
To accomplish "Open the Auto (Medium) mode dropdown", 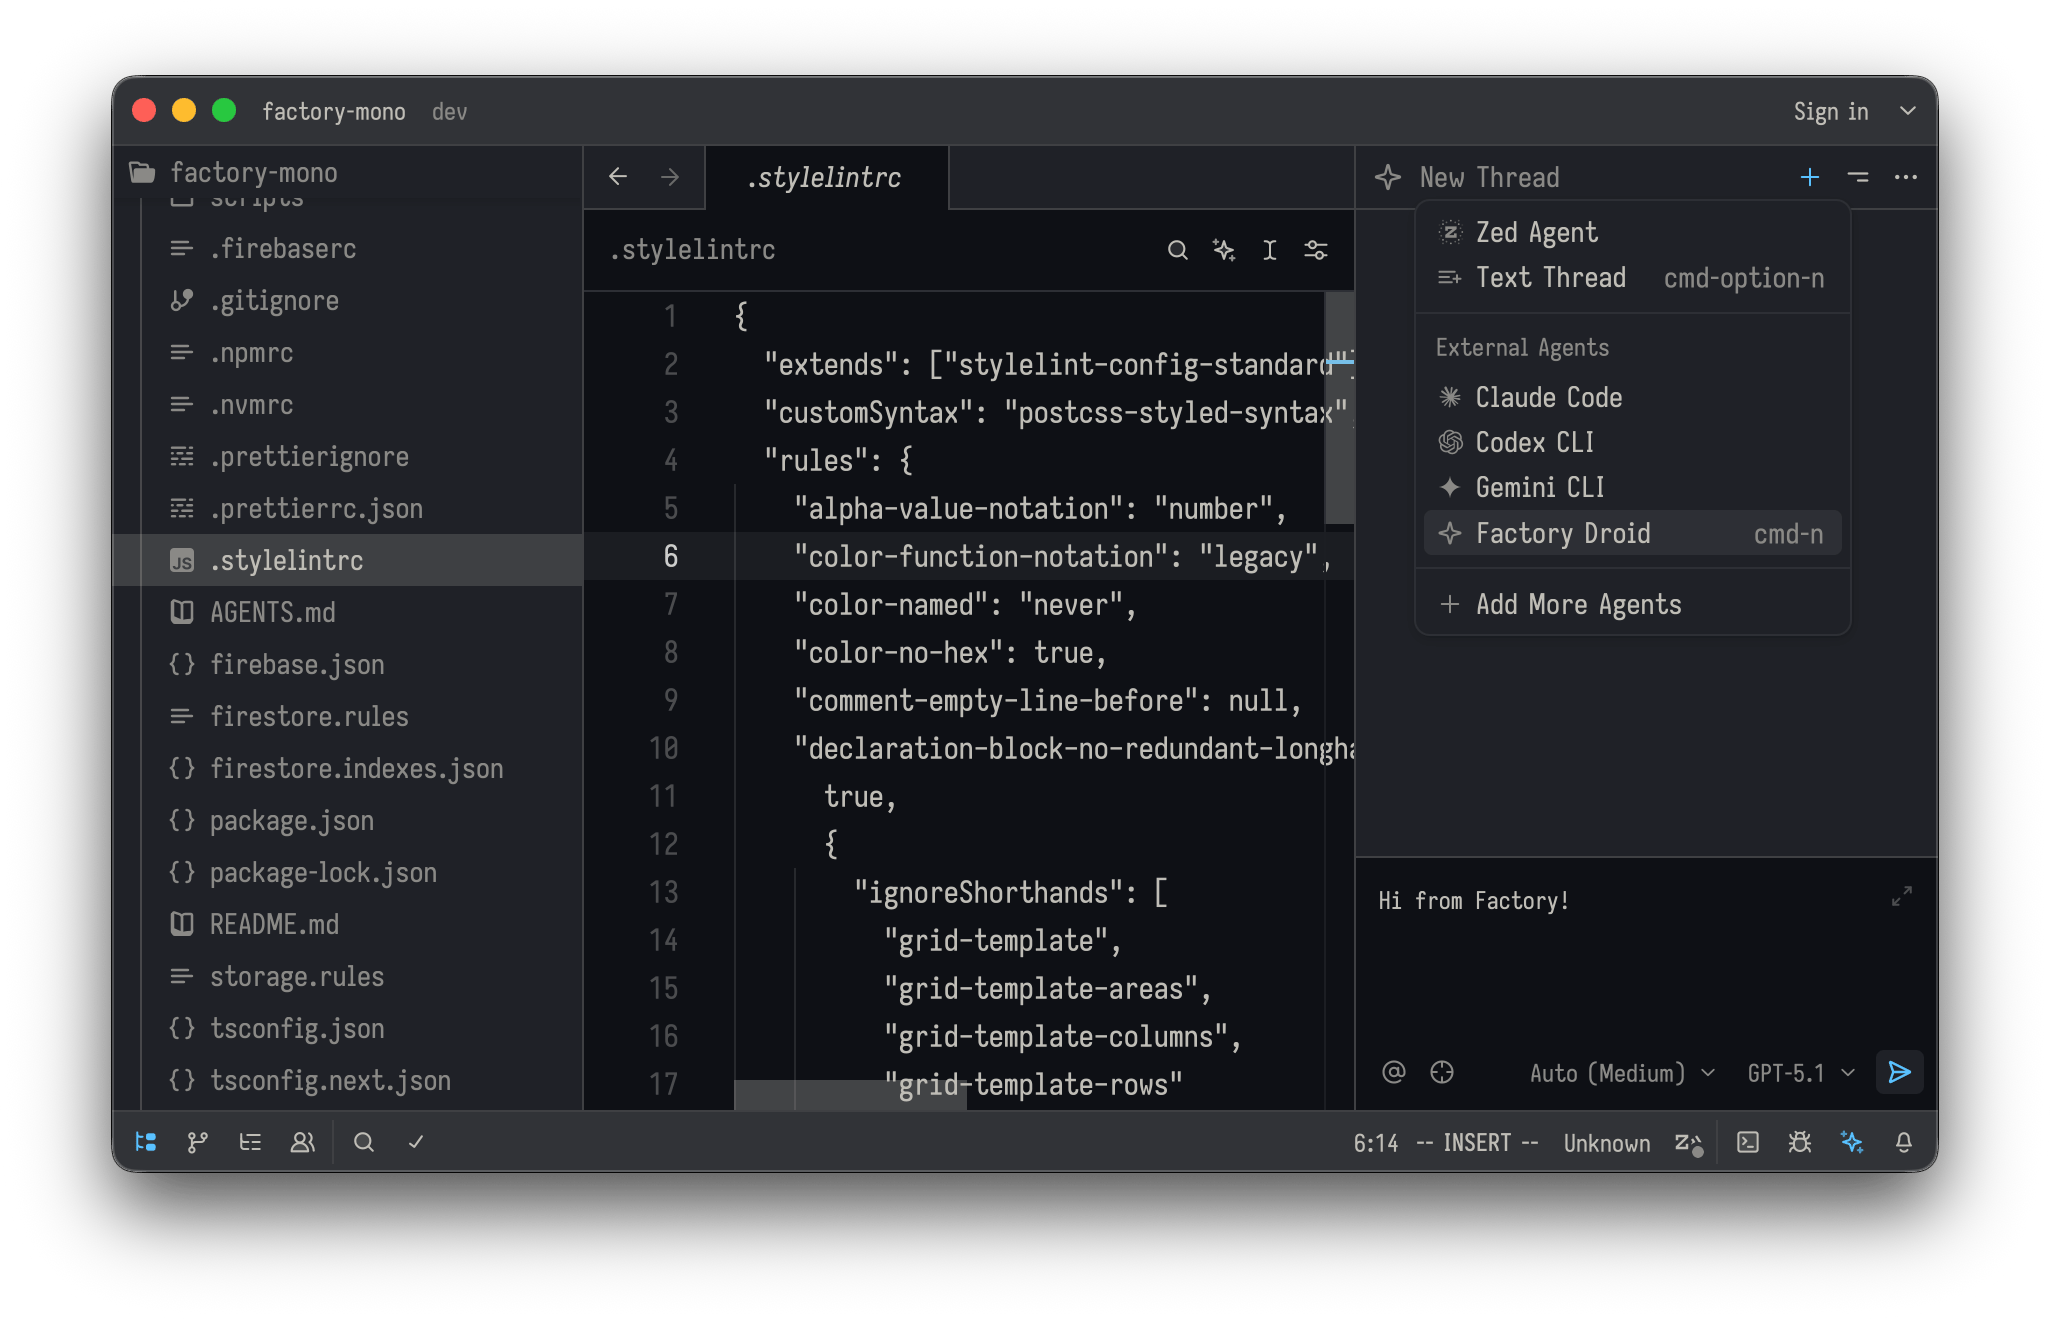I will tap(1622, 1073).
